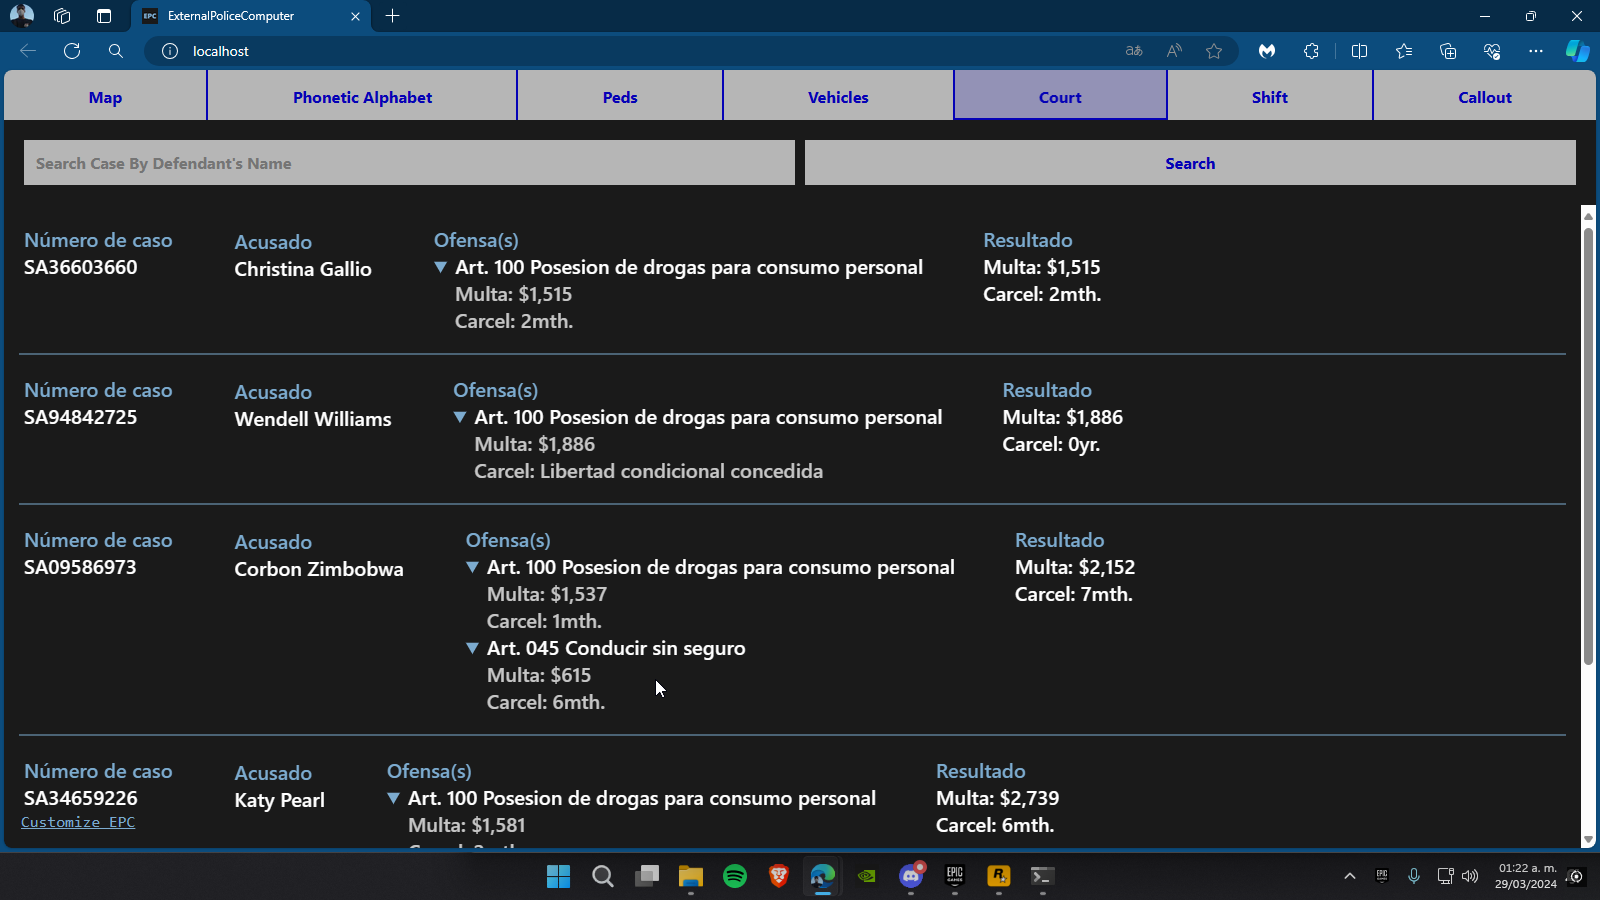Viewport: 1600px width, 900px height.
Task: Go to the Callout tab
Action: click(1484, 97)
